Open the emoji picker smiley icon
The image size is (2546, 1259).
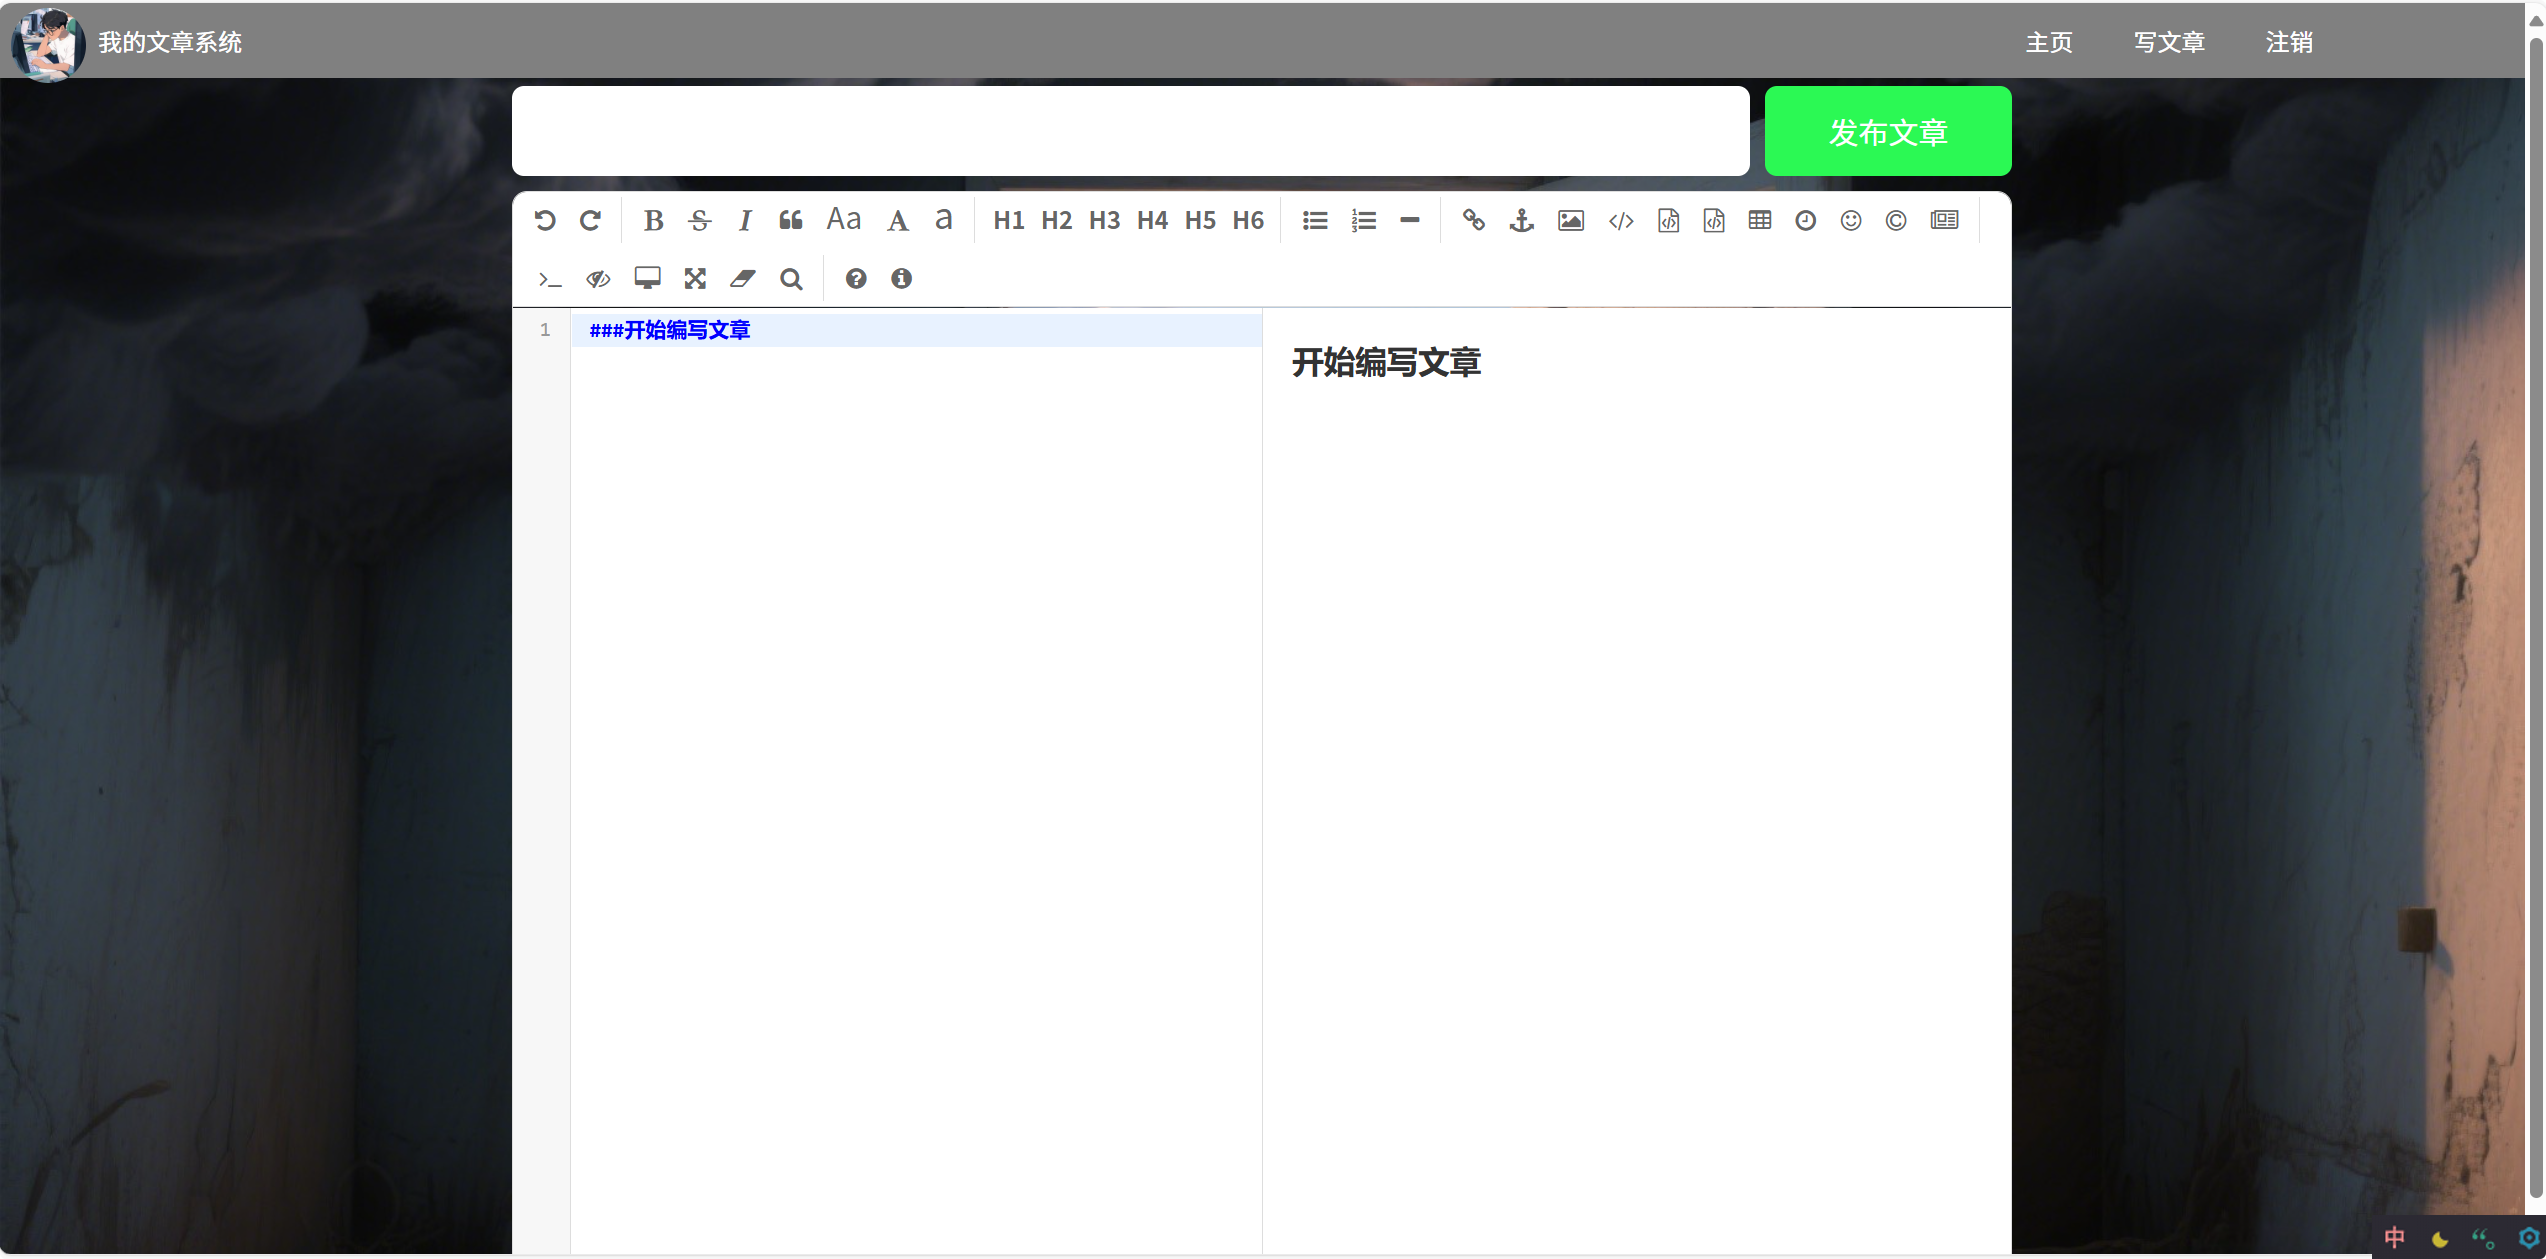[x=1851, y=220]
